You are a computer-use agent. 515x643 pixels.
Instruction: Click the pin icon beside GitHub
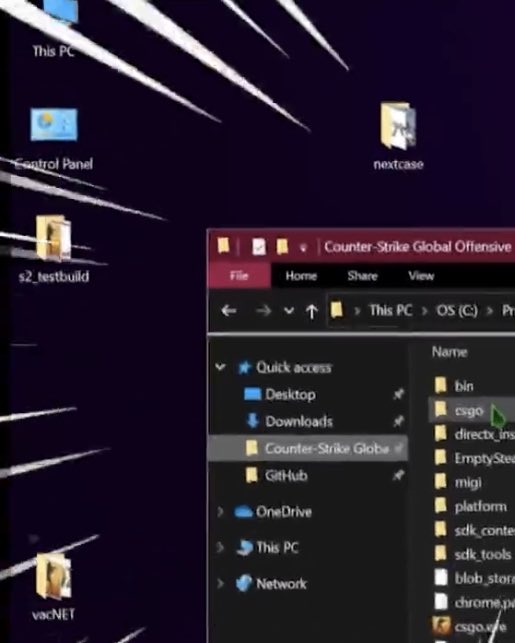398,476
